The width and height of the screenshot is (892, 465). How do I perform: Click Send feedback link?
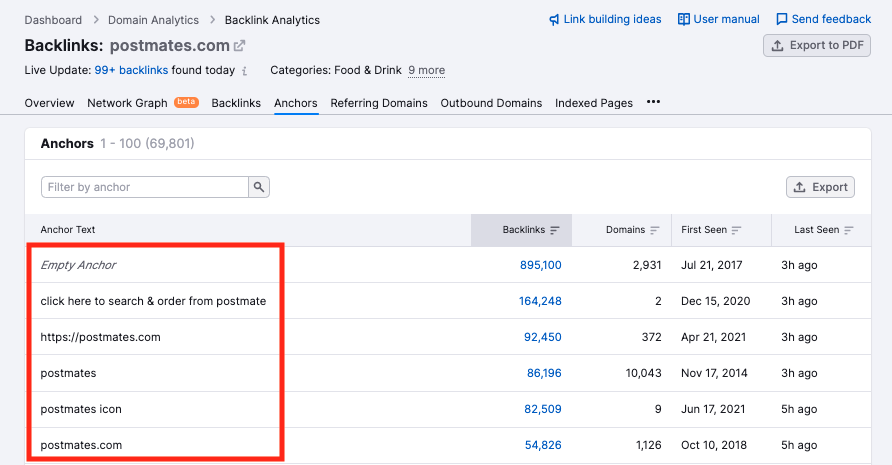[823, 19]
